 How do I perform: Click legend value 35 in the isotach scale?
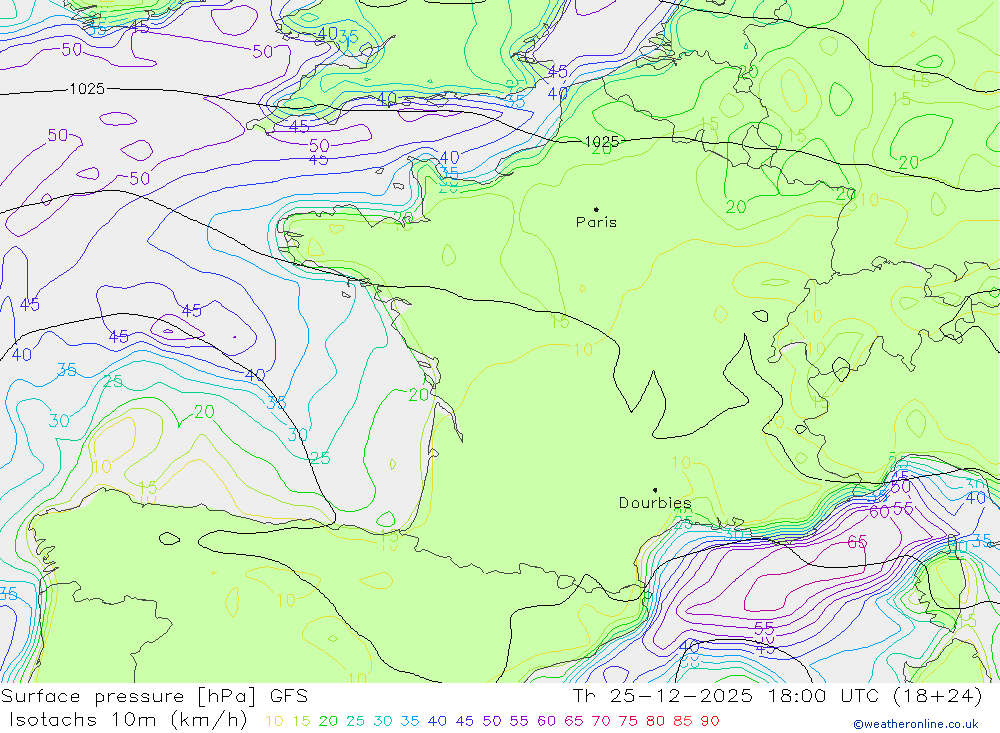point(409,721)
